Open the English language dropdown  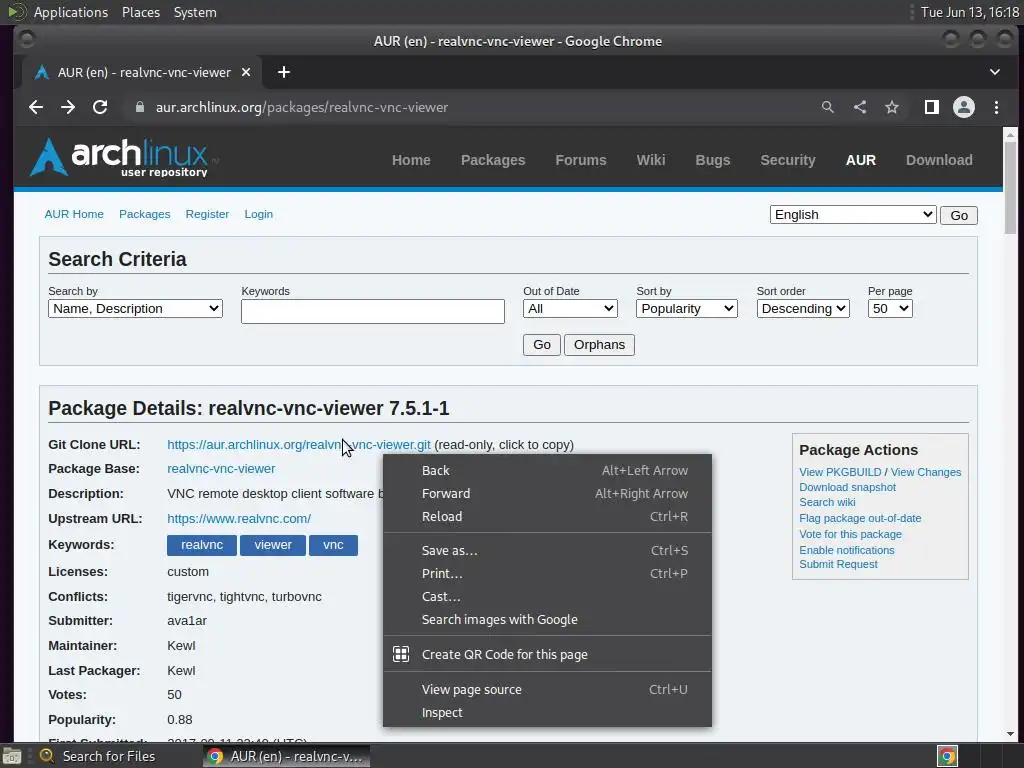click(853, 215)
